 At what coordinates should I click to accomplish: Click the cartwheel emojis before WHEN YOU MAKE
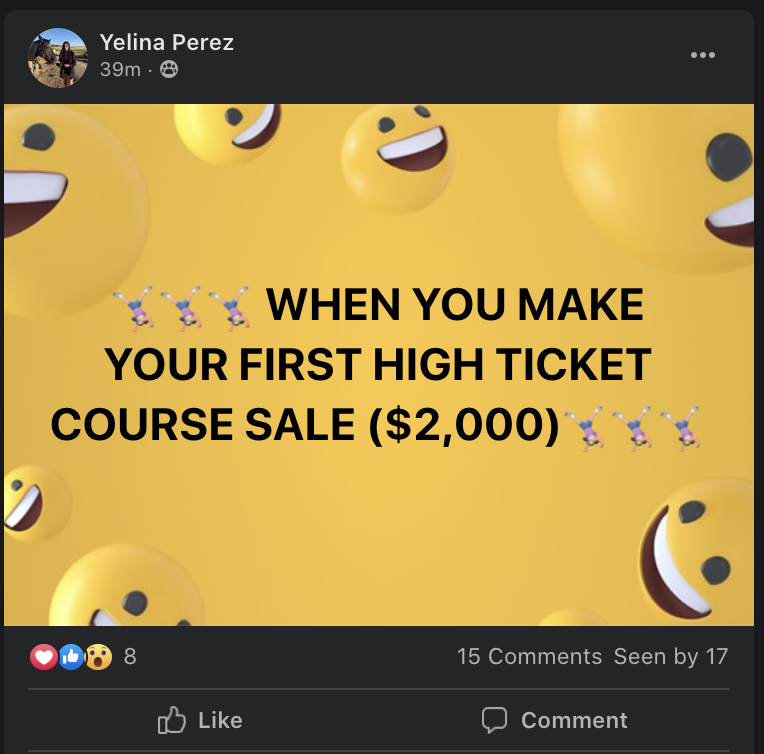click(181, 309)
